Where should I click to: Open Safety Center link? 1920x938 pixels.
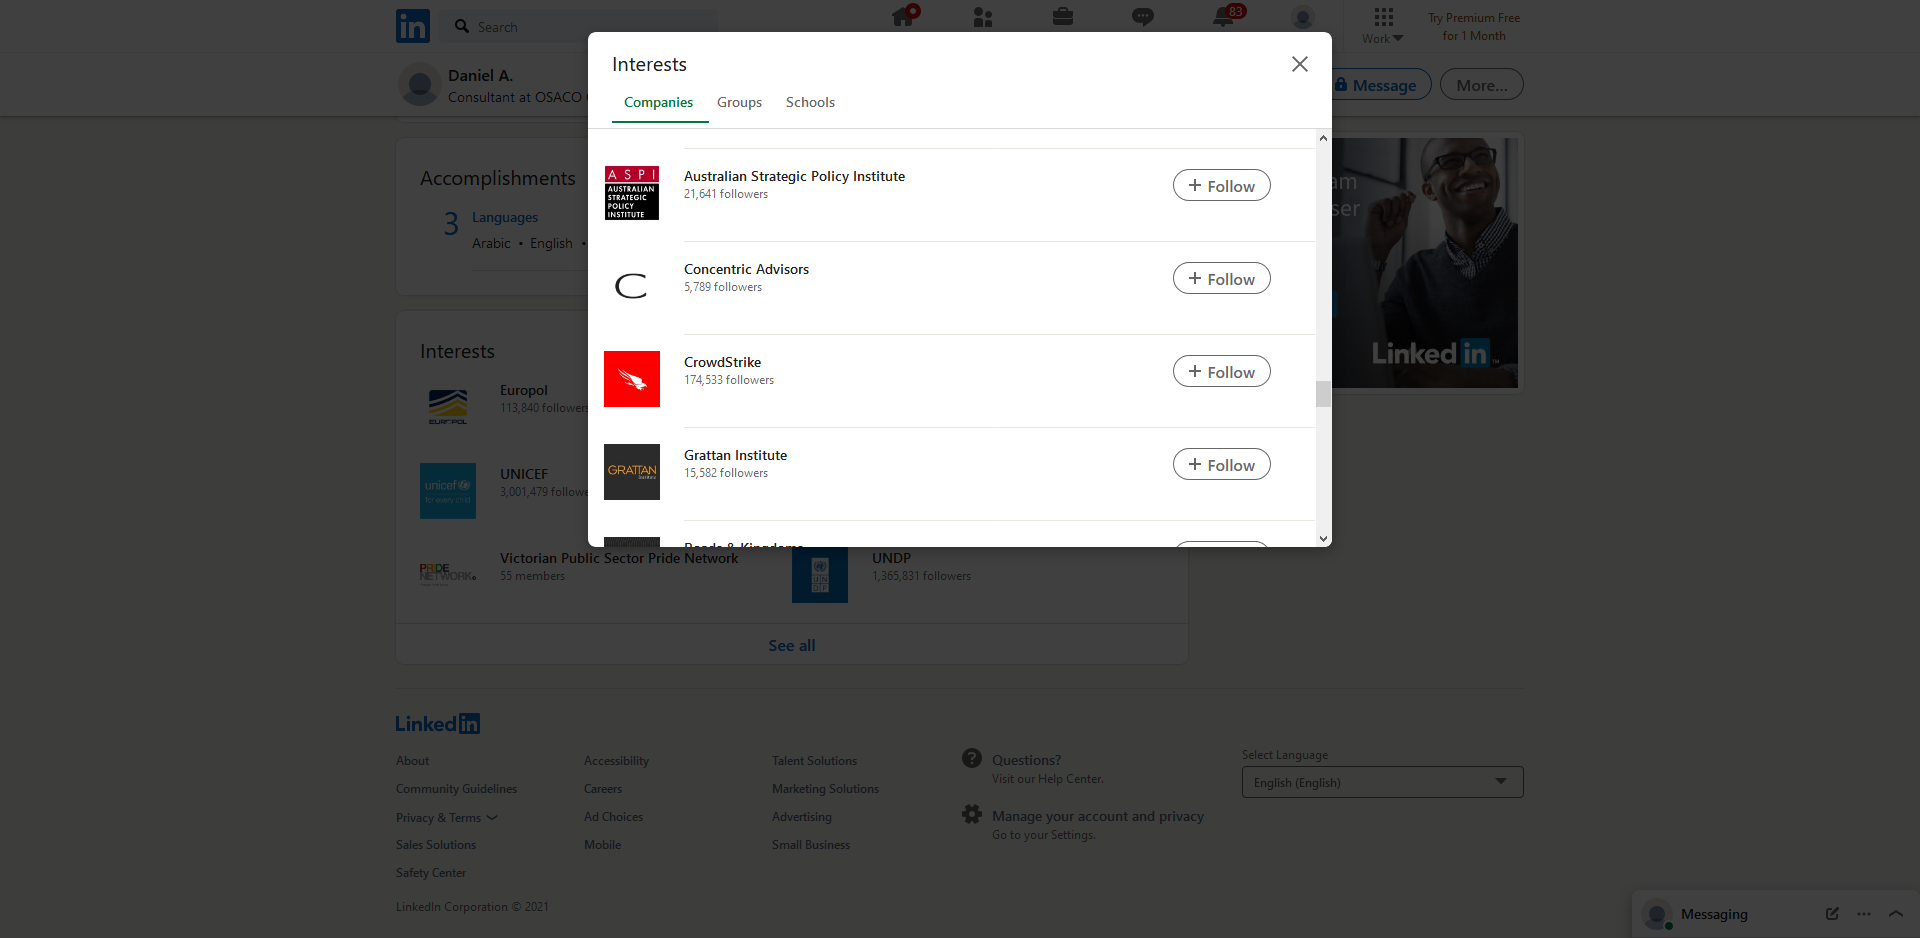(431, 873)
